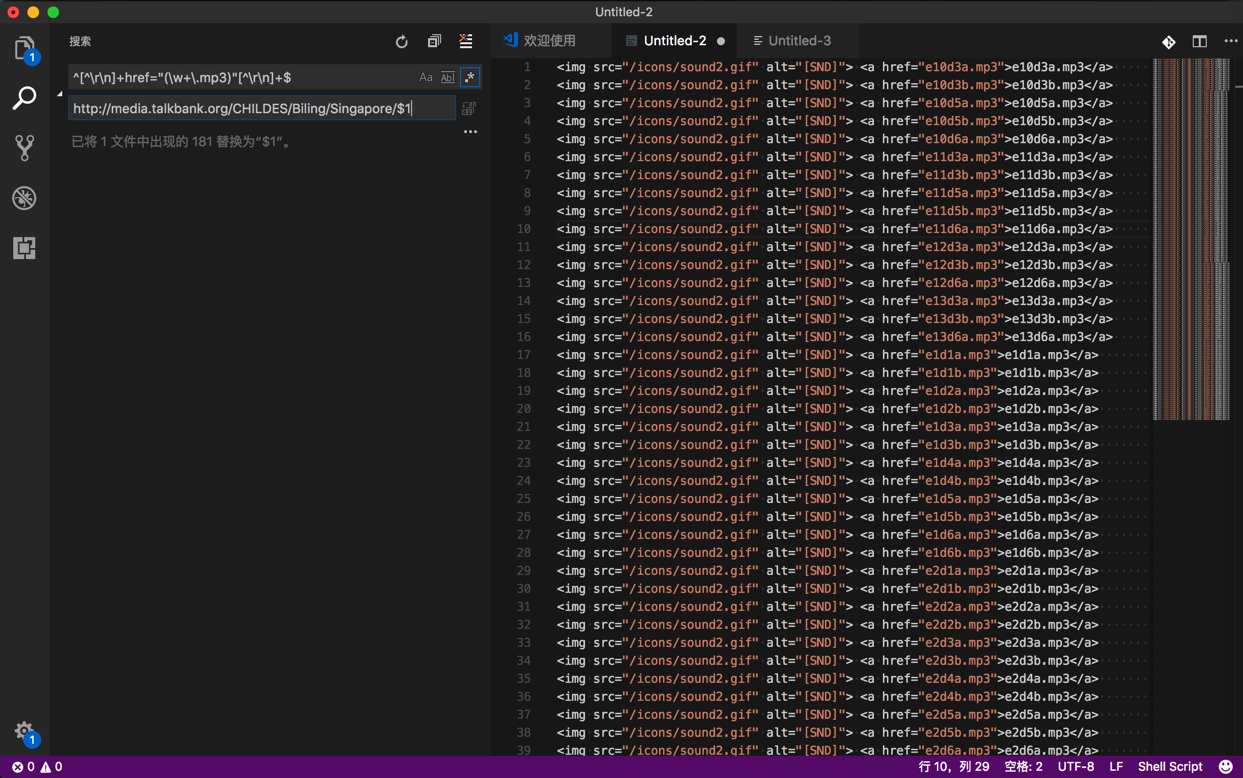Open the Manage gear icon

24,732
